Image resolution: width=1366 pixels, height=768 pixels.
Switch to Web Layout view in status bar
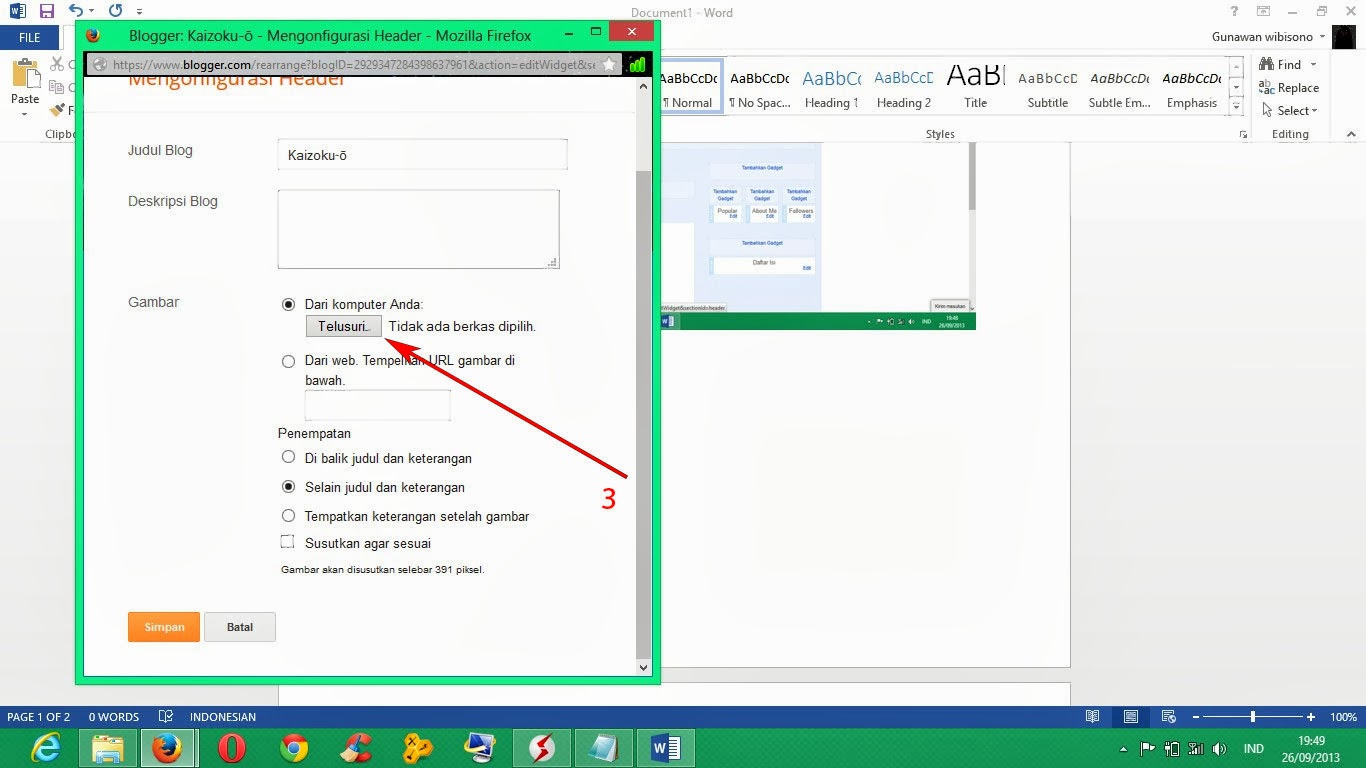click(1168, 716)
